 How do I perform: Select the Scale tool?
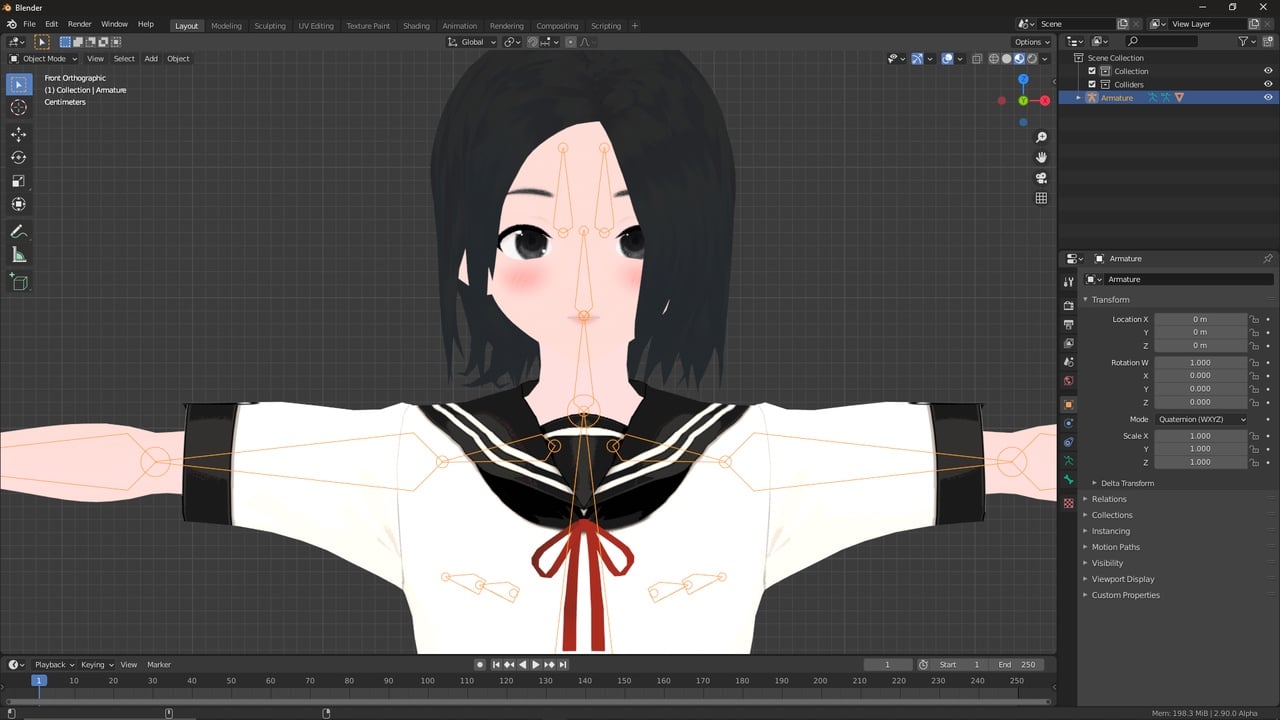19,181
